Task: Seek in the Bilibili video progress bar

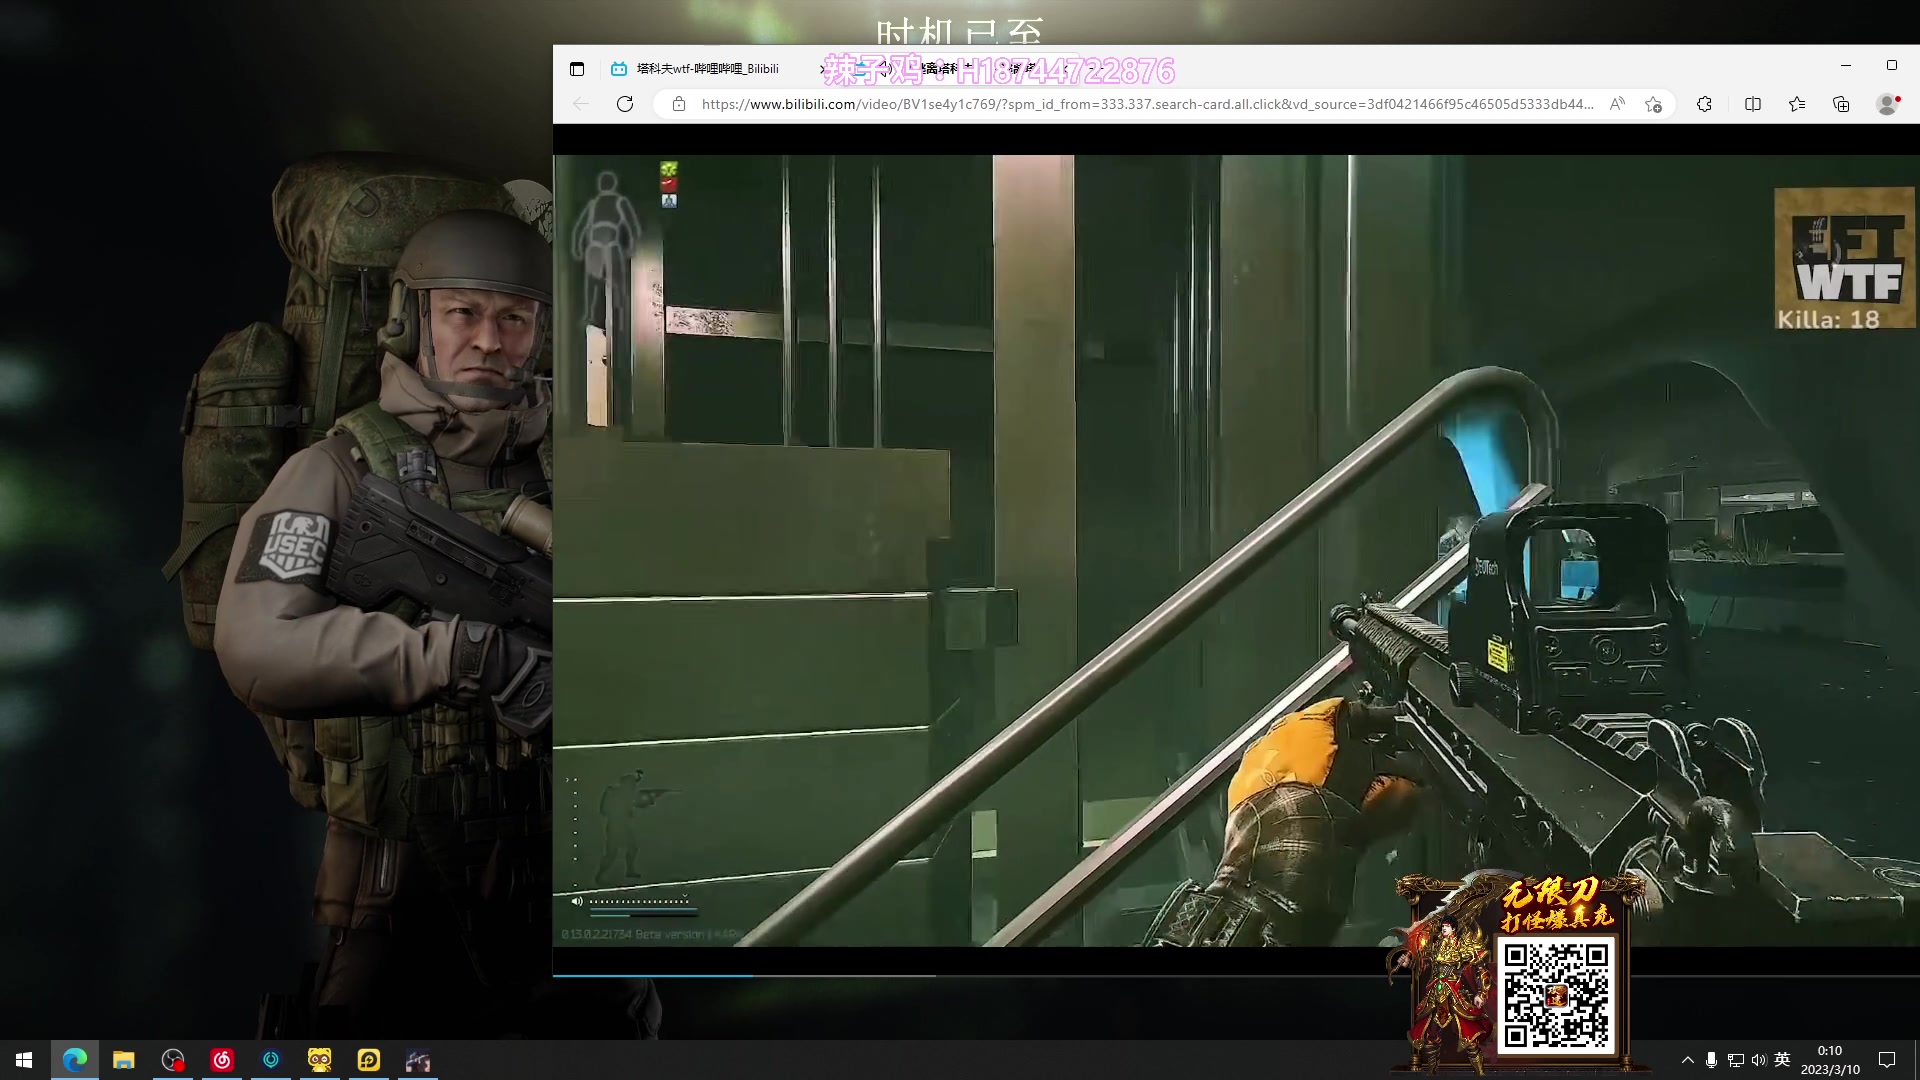Action: tap(1236, 975)
